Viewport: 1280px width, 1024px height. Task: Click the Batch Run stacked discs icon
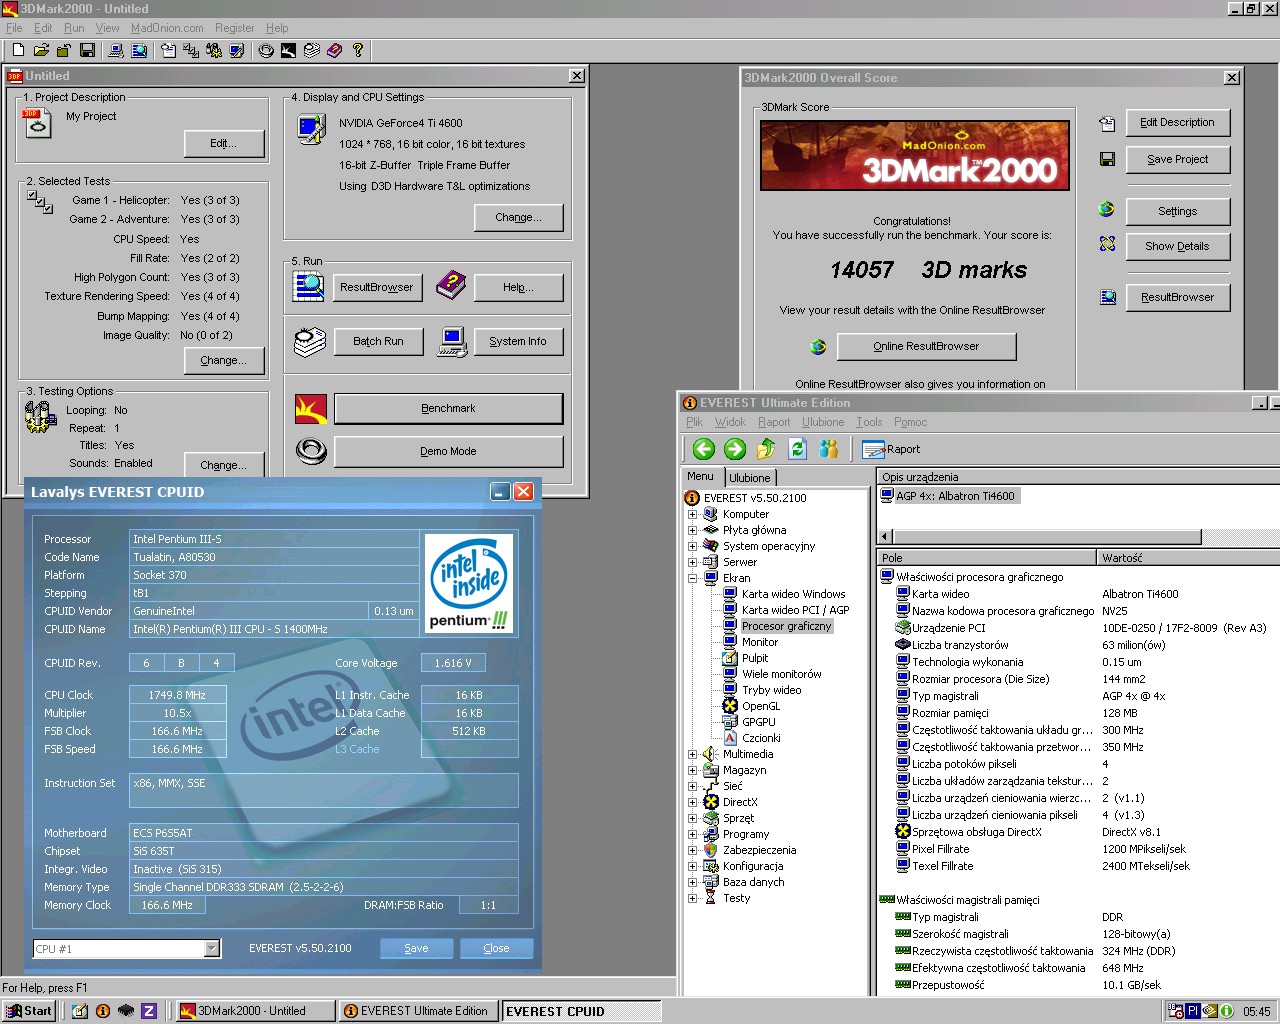click(x=309, y=342)
